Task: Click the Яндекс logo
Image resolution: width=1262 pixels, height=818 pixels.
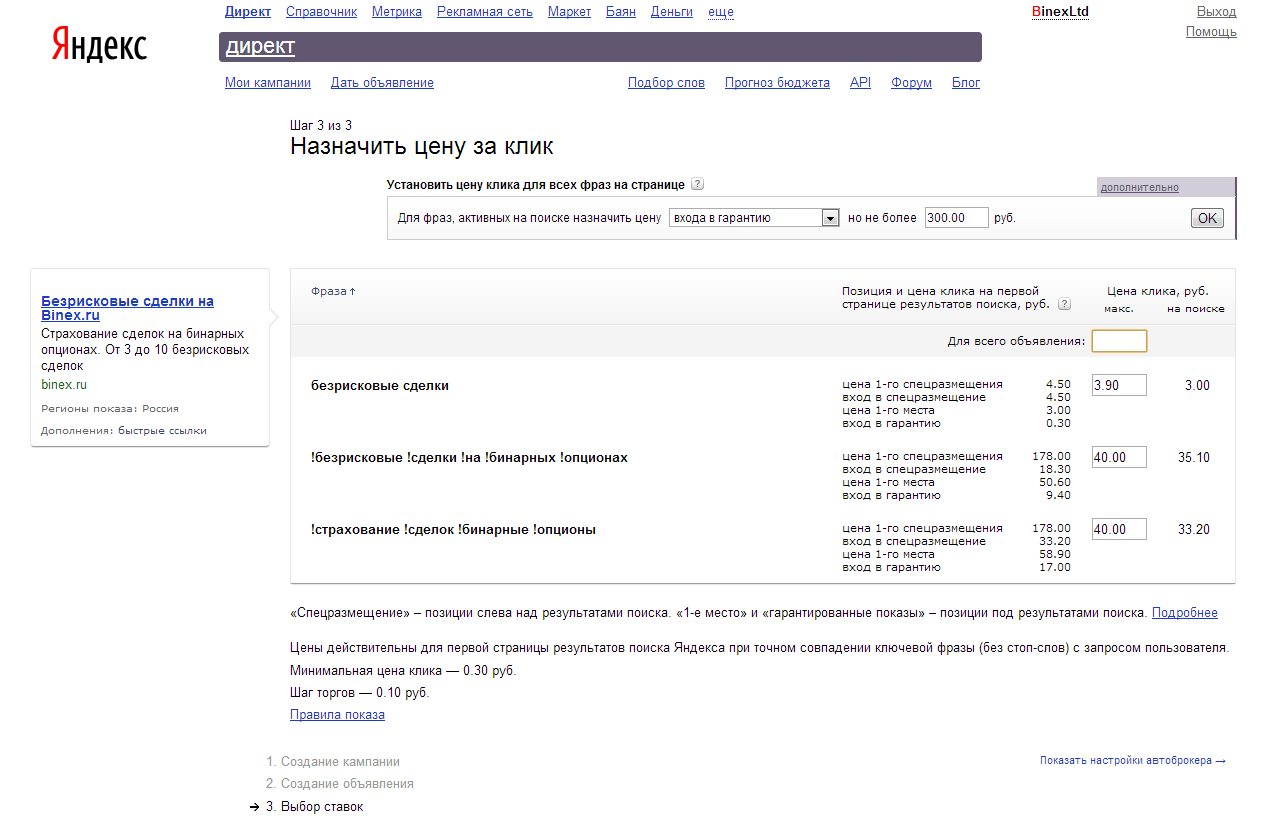Action: pyautogui.click(x=99, y=46)
